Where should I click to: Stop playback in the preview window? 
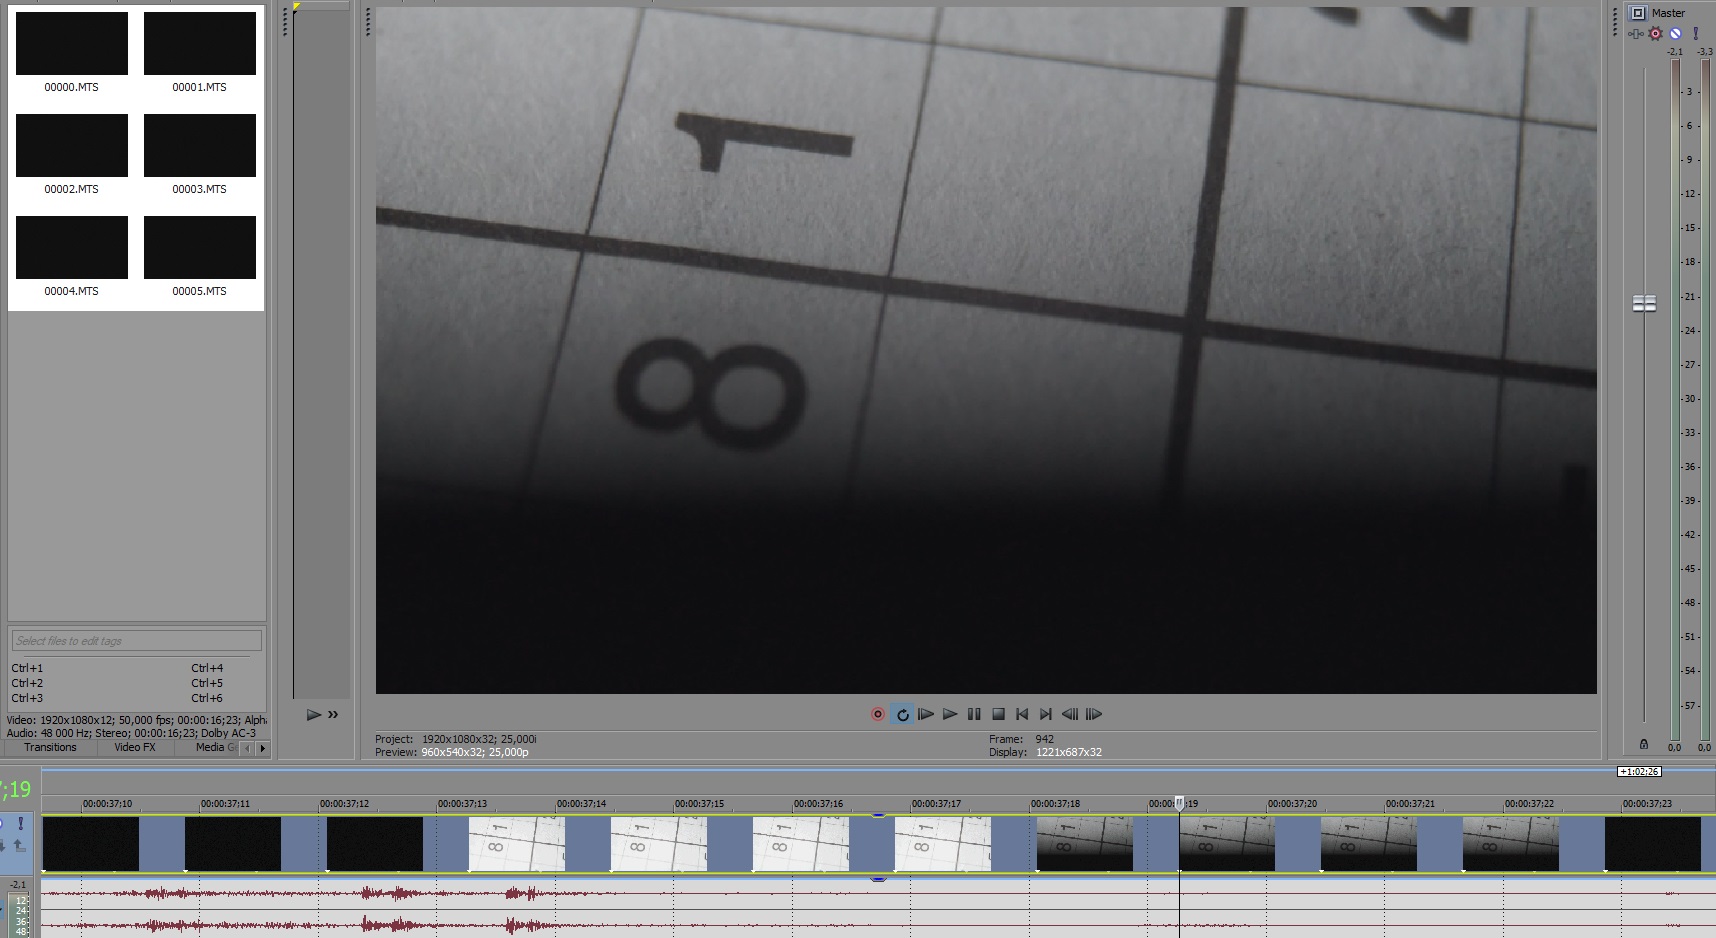pyautogui.click(x=998, y=714)
